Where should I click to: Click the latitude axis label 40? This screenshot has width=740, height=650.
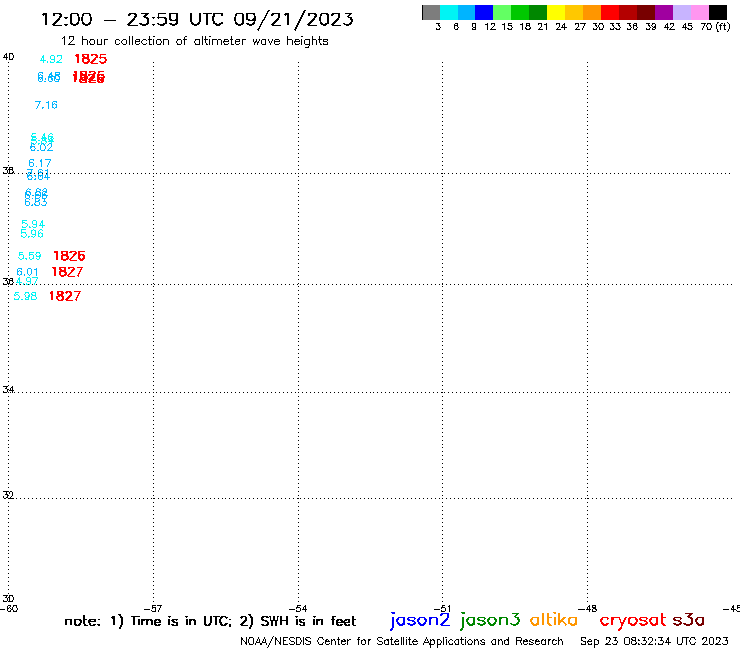click(8, 57)
